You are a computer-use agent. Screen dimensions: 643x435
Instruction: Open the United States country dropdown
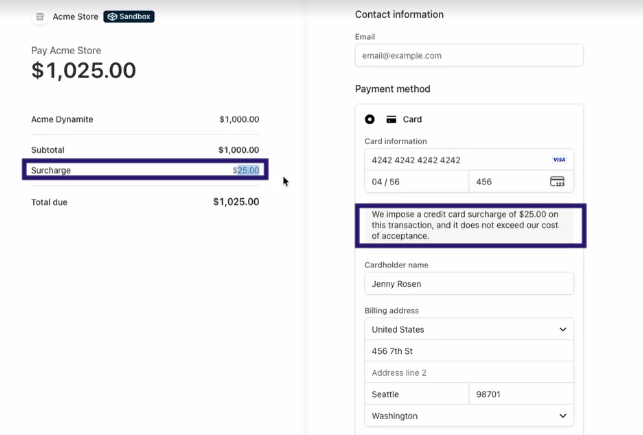(x=469, y=329)
